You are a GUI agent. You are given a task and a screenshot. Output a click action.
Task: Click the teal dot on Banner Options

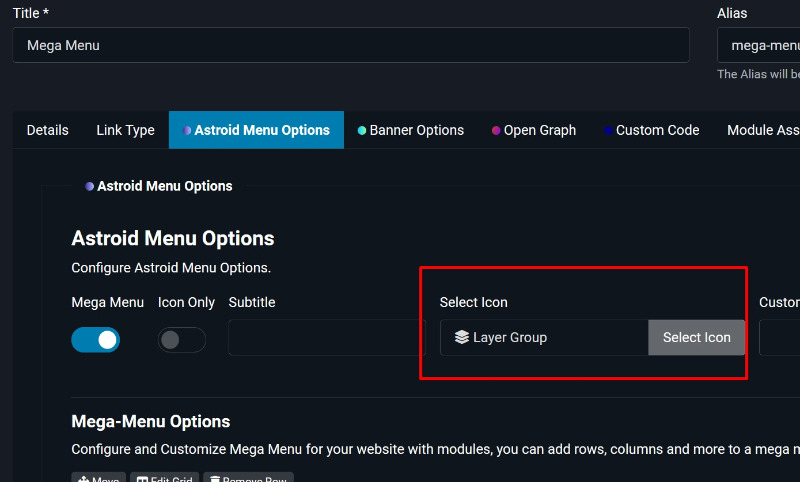tap(362, 130)
